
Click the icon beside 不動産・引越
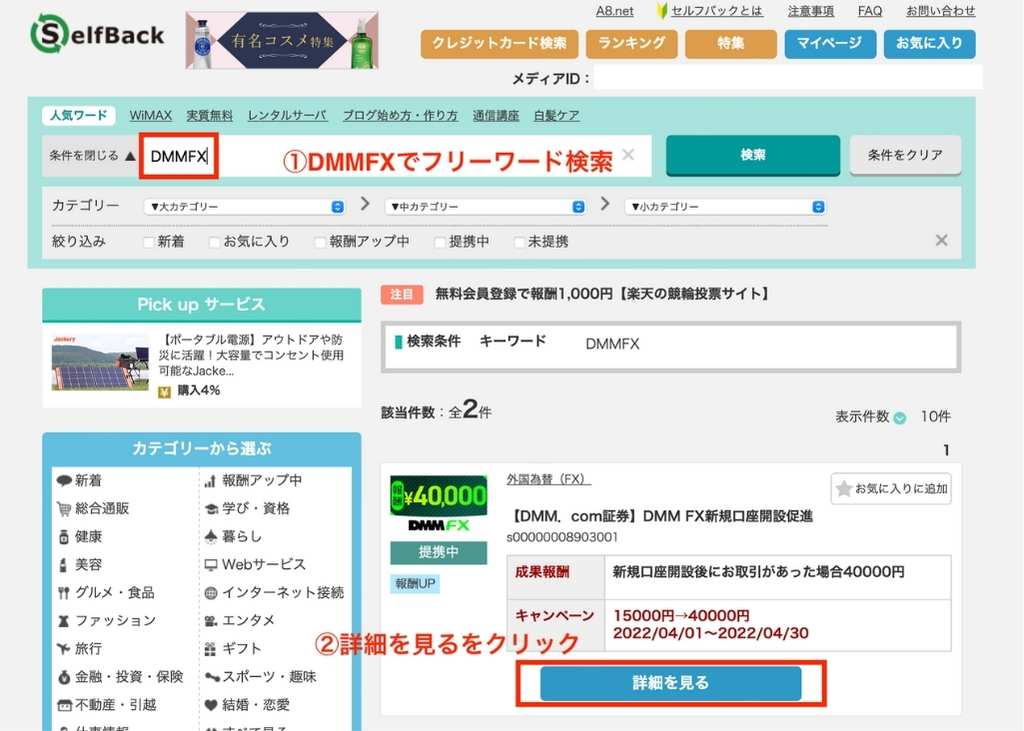[63, 706]
